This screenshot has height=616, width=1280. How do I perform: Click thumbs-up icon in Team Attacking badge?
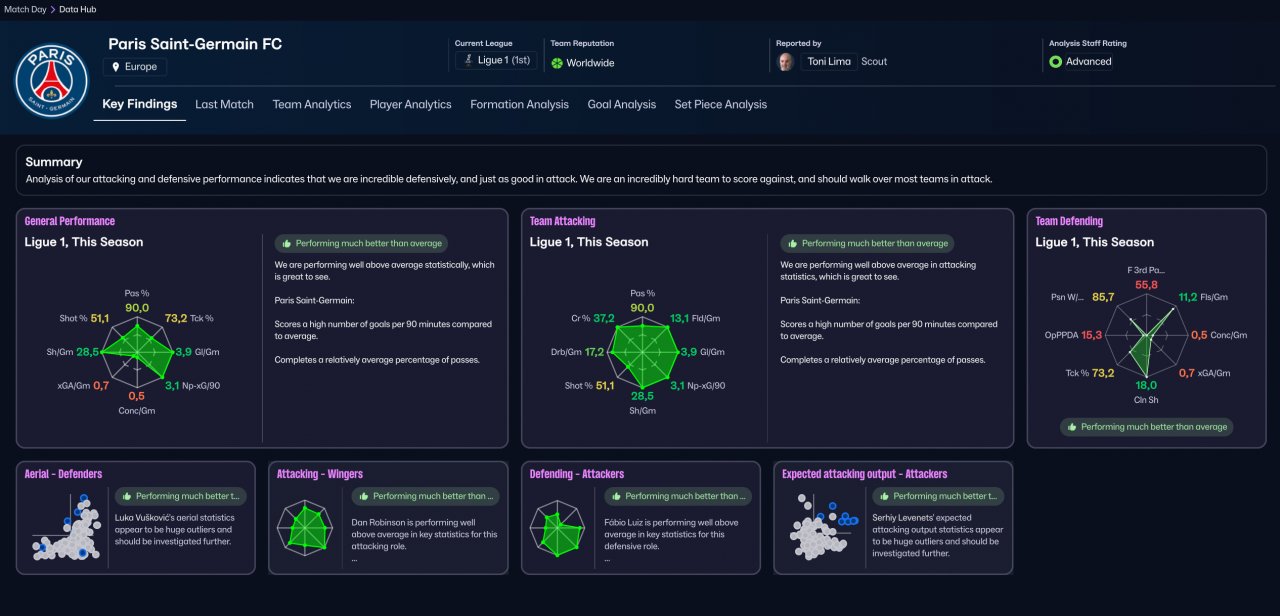pos(792,243)
